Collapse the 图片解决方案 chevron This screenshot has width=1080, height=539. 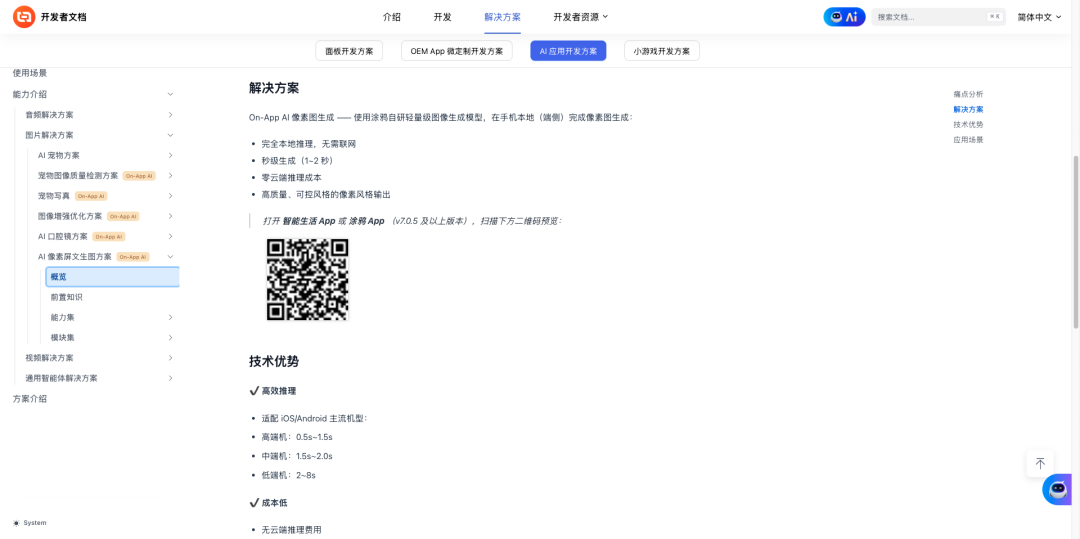tap(170, 135)
